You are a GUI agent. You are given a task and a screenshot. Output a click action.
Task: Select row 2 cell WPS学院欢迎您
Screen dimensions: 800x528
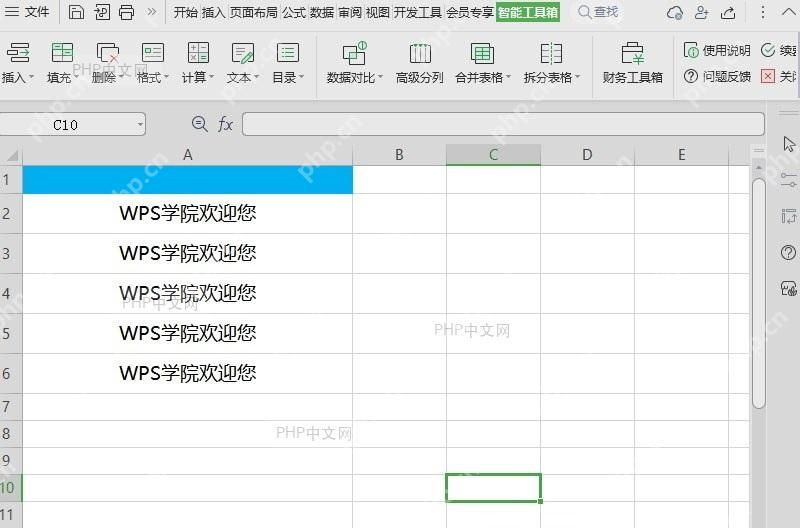(x=188, y=213)
